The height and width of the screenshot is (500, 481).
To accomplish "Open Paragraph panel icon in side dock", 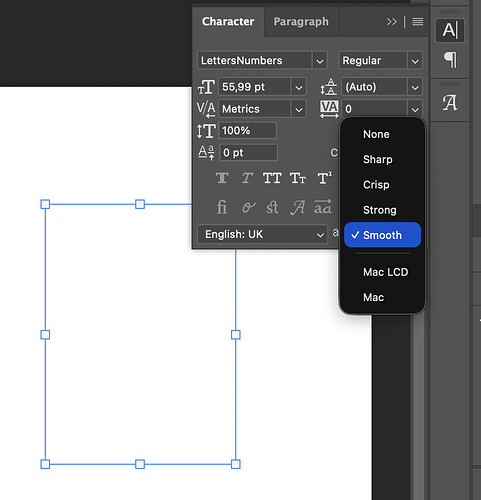I will (x=450, y=60).
